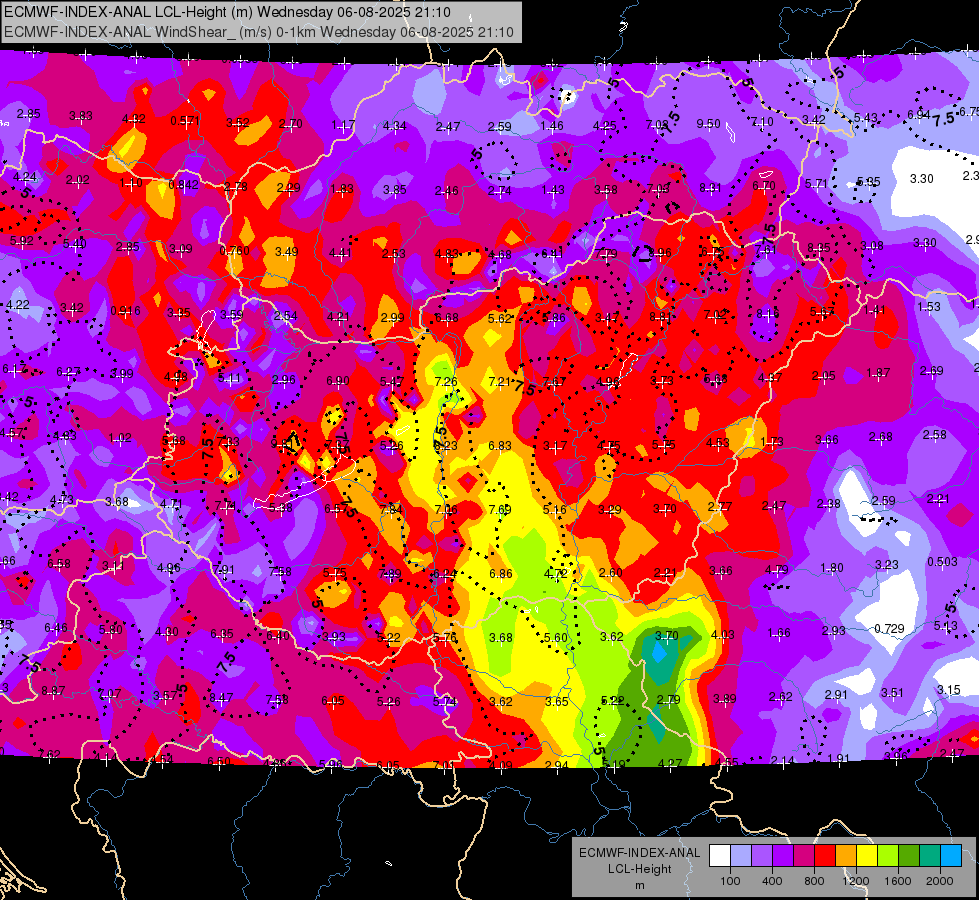979x900 pixels.
Task: Click the wind shear value 8.87
Action: (x=52, y=691)
